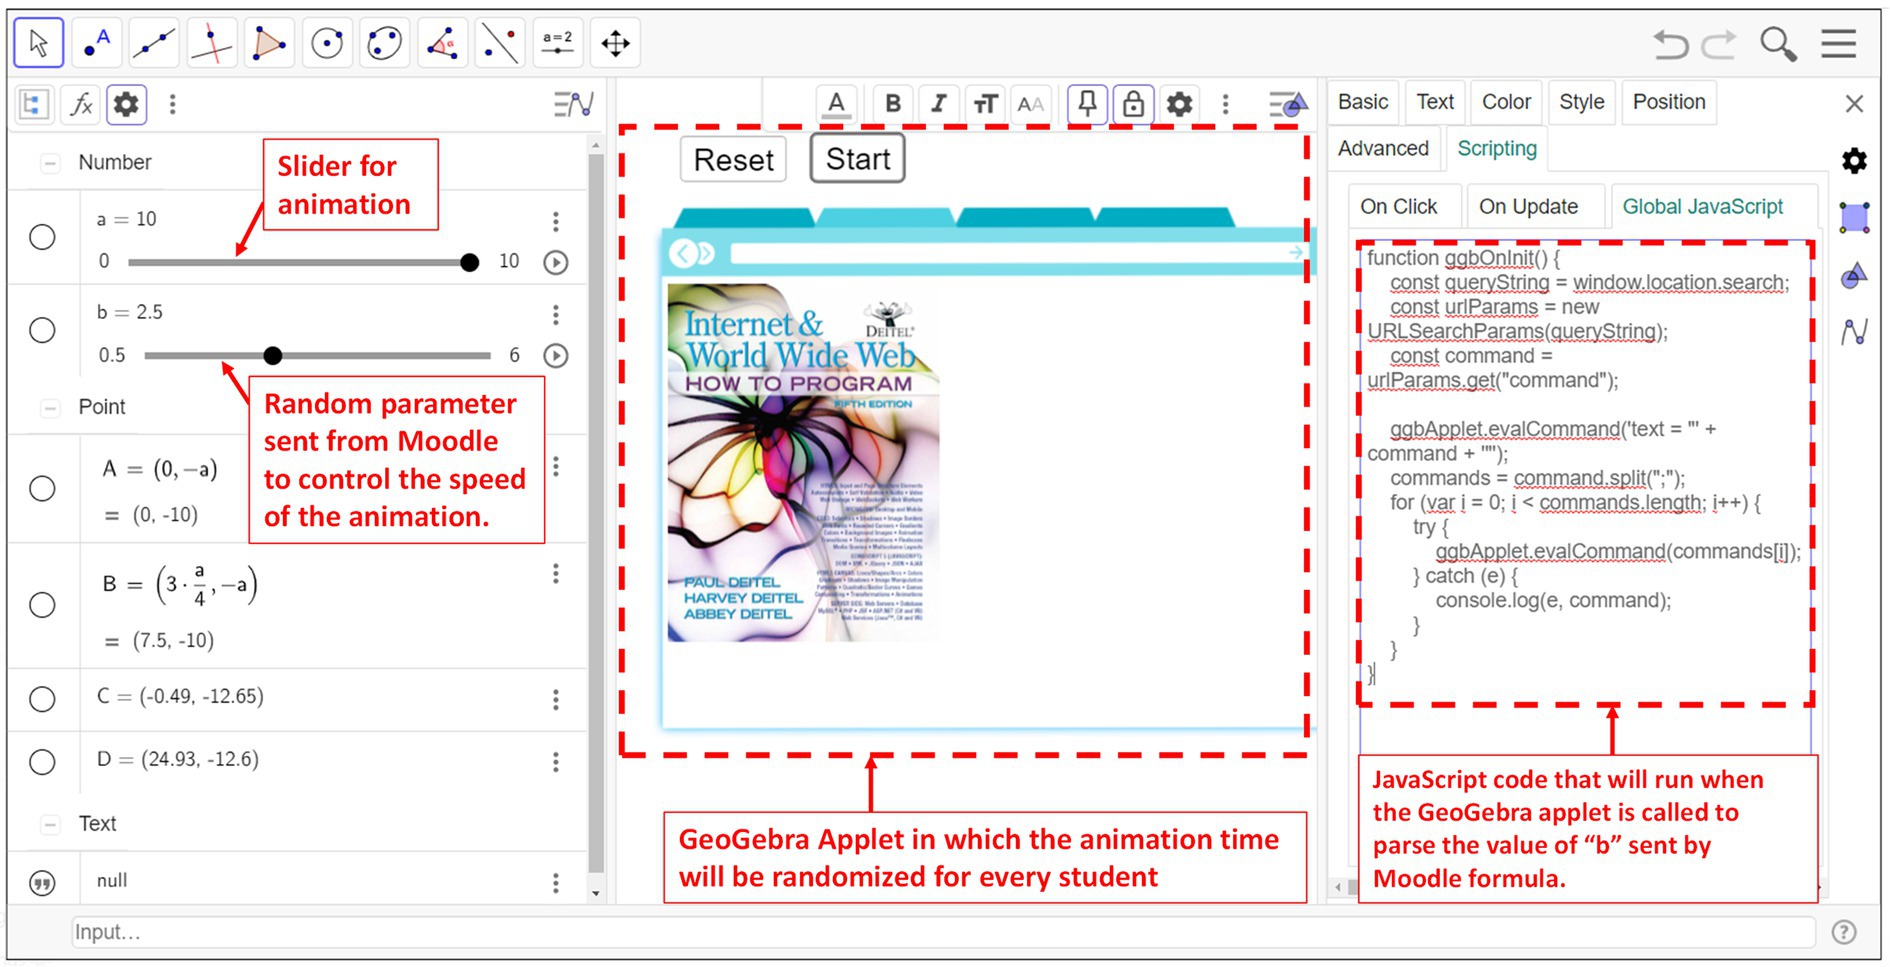This screenshot has width=1890, height=967.
Task: Collapse the Number group
Action: [49, 163]
